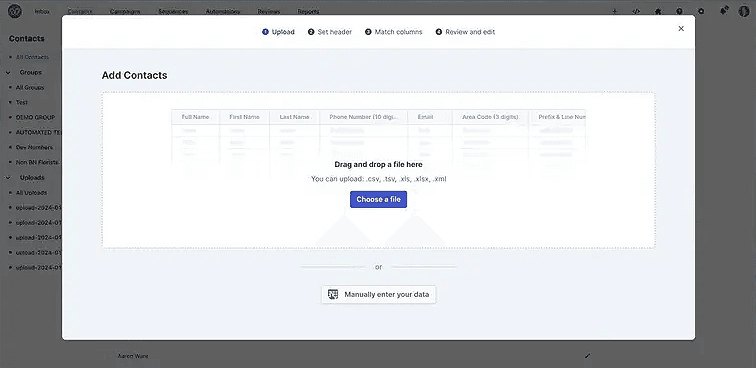Click the Uploads section label
This screenshot has width=756, height=368.
pos(32,177)
